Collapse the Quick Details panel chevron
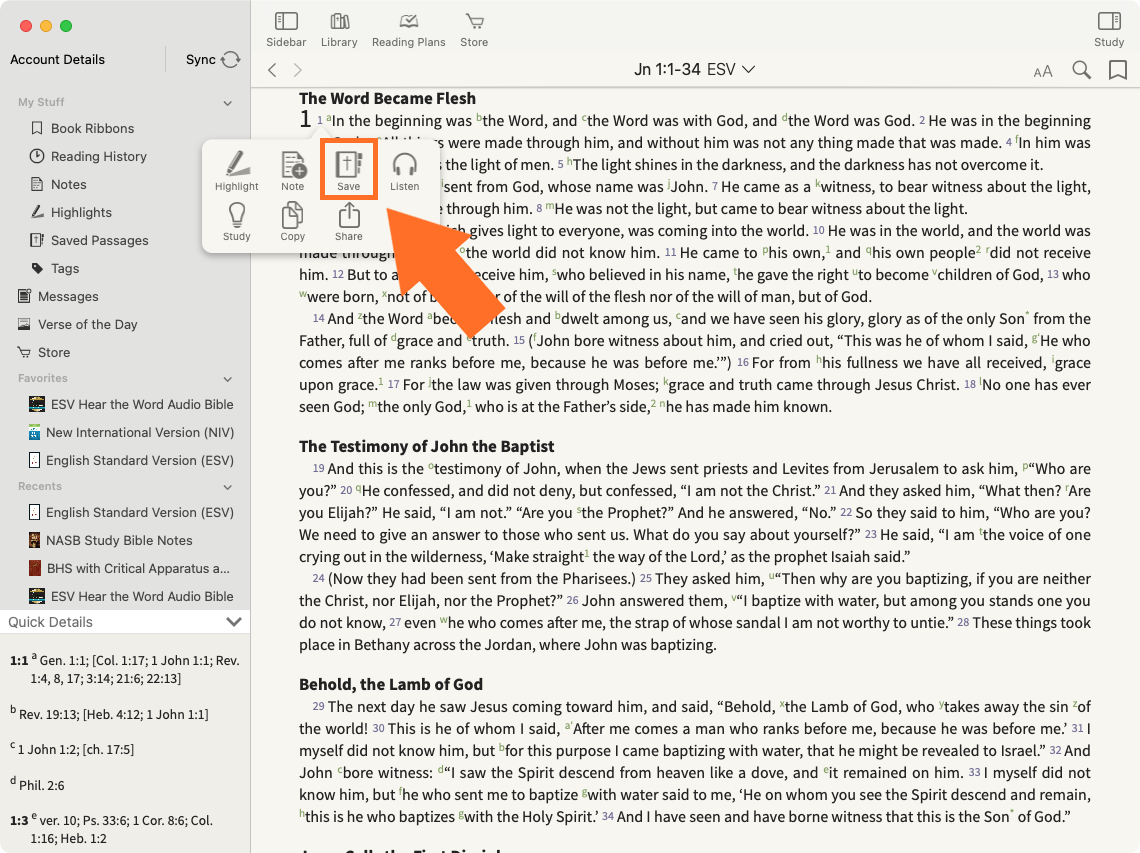 233,622
